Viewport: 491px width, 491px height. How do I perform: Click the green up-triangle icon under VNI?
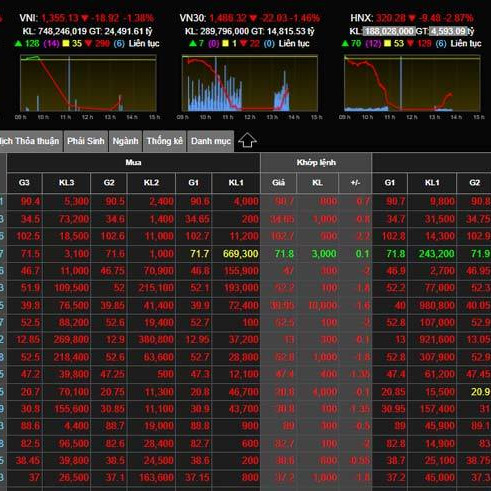pyautogui.click(x=19, y=43)
